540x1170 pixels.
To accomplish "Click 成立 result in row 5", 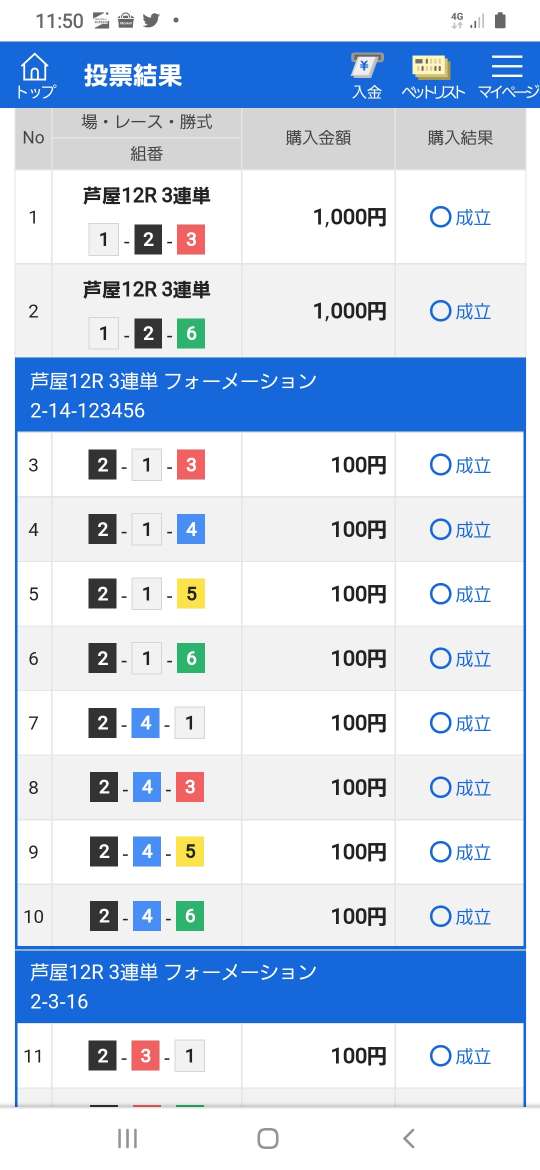I will [461, 594].
